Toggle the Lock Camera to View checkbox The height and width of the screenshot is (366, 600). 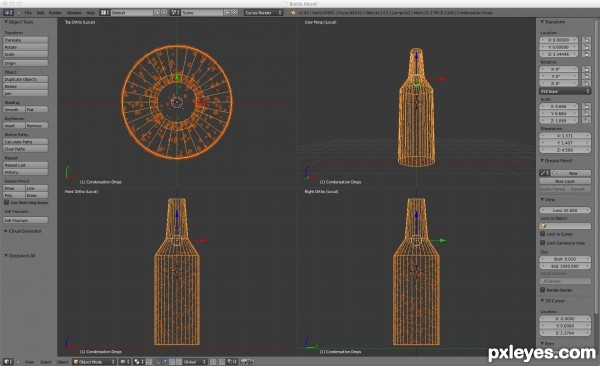[x=543, y=243]
